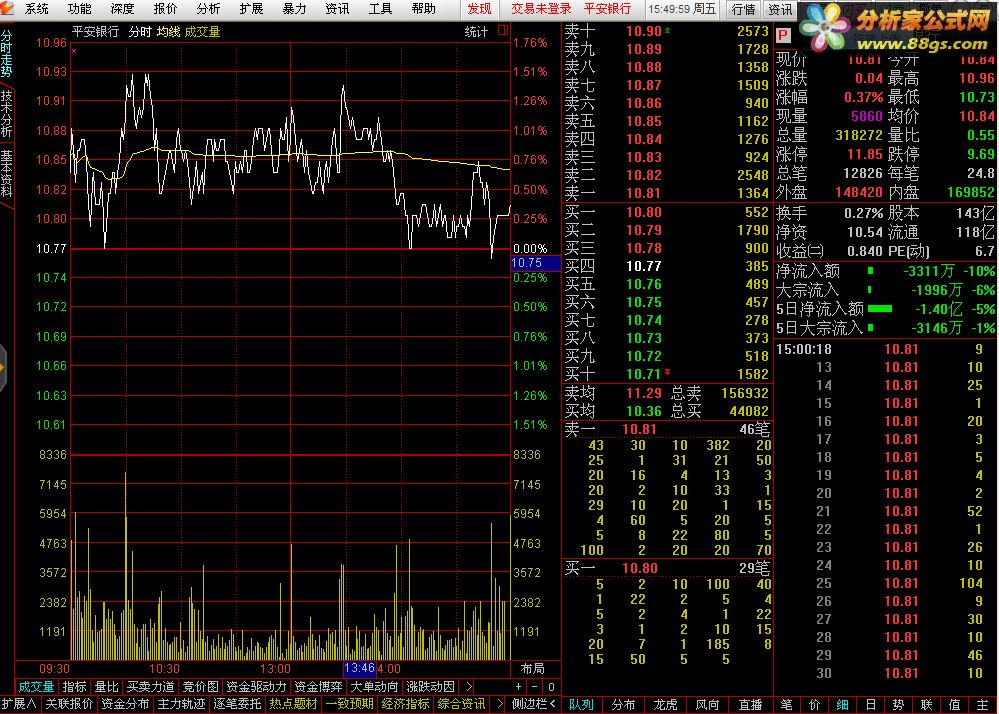The image size is (999, 714).
Task: Switch to the 基本资料 sidebar tab
Action: click(x=6, y=173)
